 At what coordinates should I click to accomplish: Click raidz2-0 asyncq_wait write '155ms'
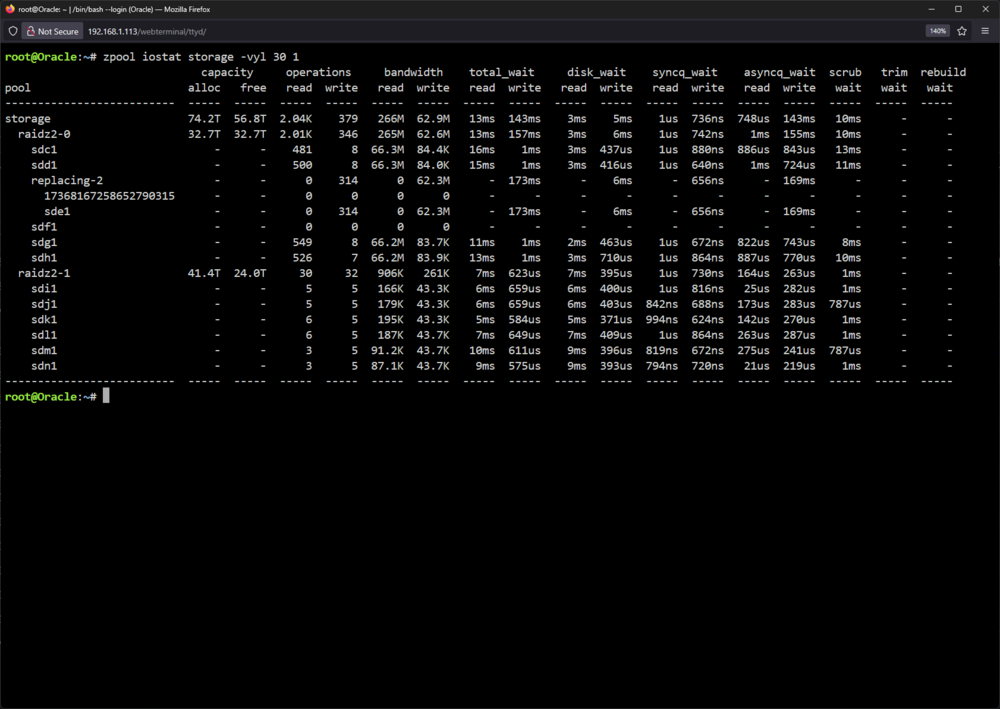point(799,134)
